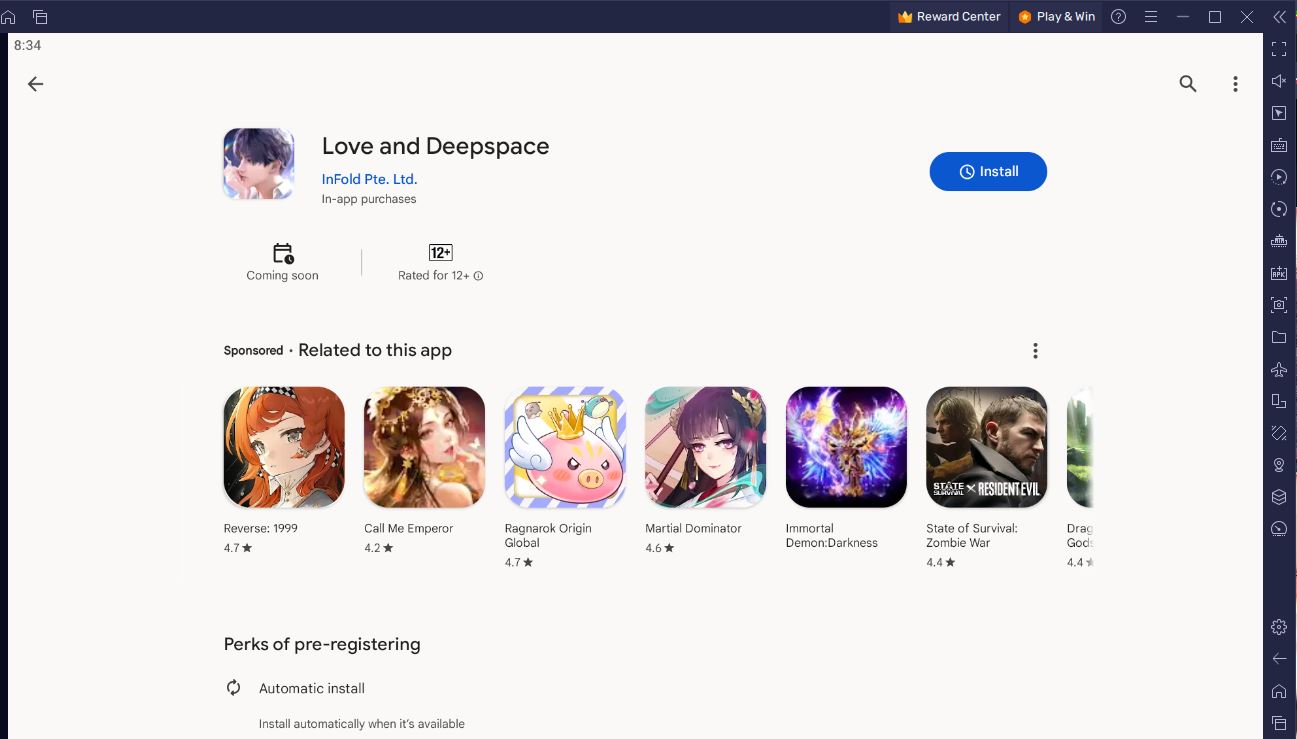Click the Martial Dominator title text
Viewport: 1297px width, 739px height.
tap(693, 529)
